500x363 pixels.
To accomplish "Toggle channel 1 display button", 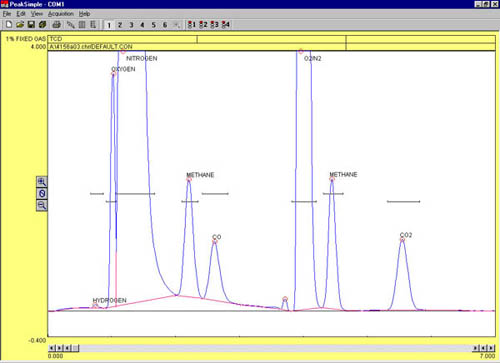I will 109,25.
